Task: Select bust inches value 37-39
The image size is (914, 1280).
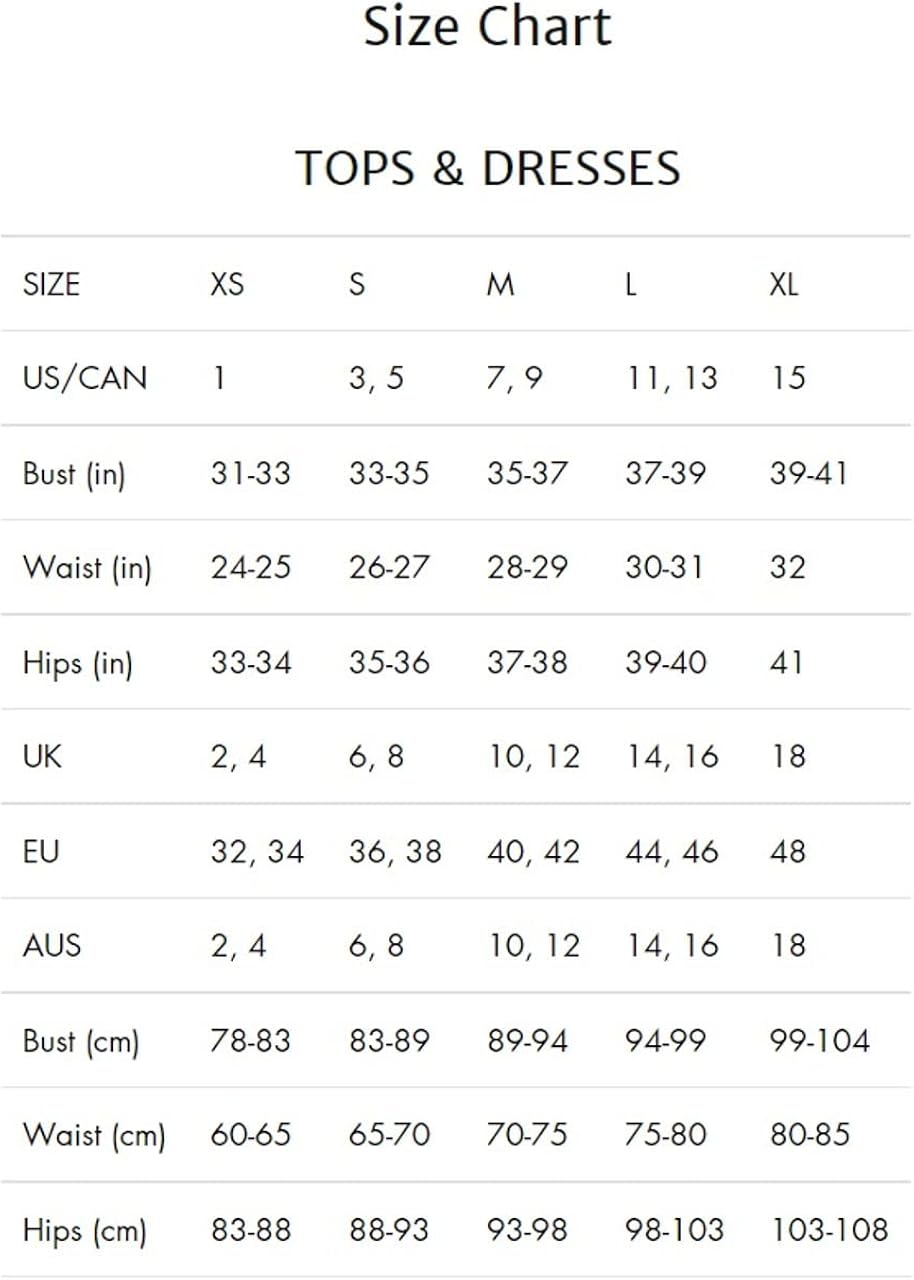Action: tap(665, 473)
